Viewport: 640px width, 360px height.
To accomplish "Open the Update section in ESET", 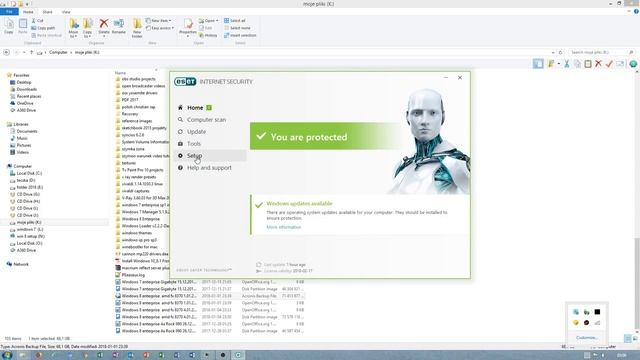I will point(196,132).
